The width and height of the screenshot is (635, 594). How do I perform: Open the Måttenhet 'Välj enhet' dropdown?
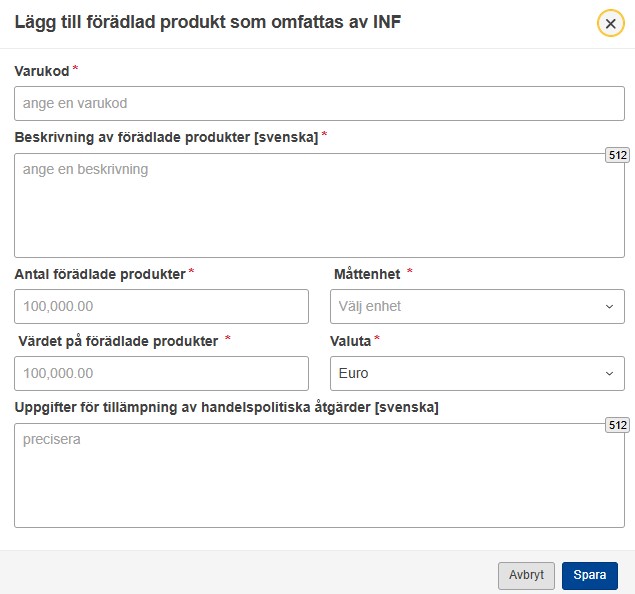click(477, 306)
